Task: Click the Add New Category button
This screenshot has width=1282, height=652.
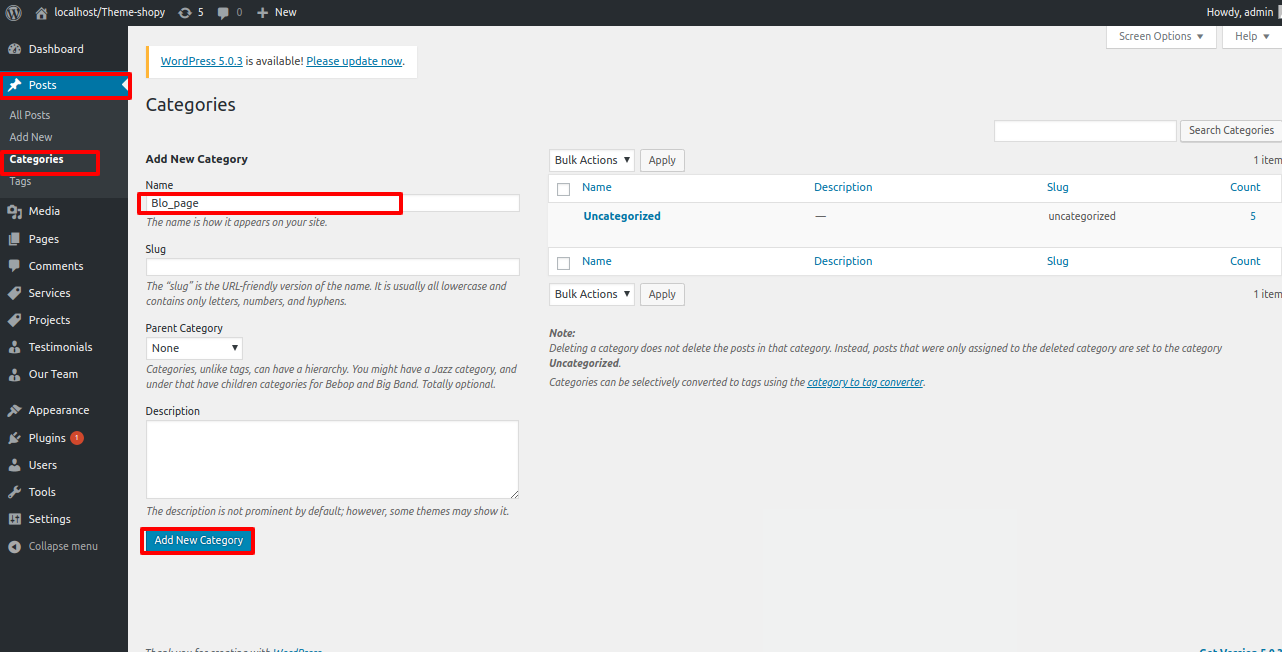Action: (198, 540)
